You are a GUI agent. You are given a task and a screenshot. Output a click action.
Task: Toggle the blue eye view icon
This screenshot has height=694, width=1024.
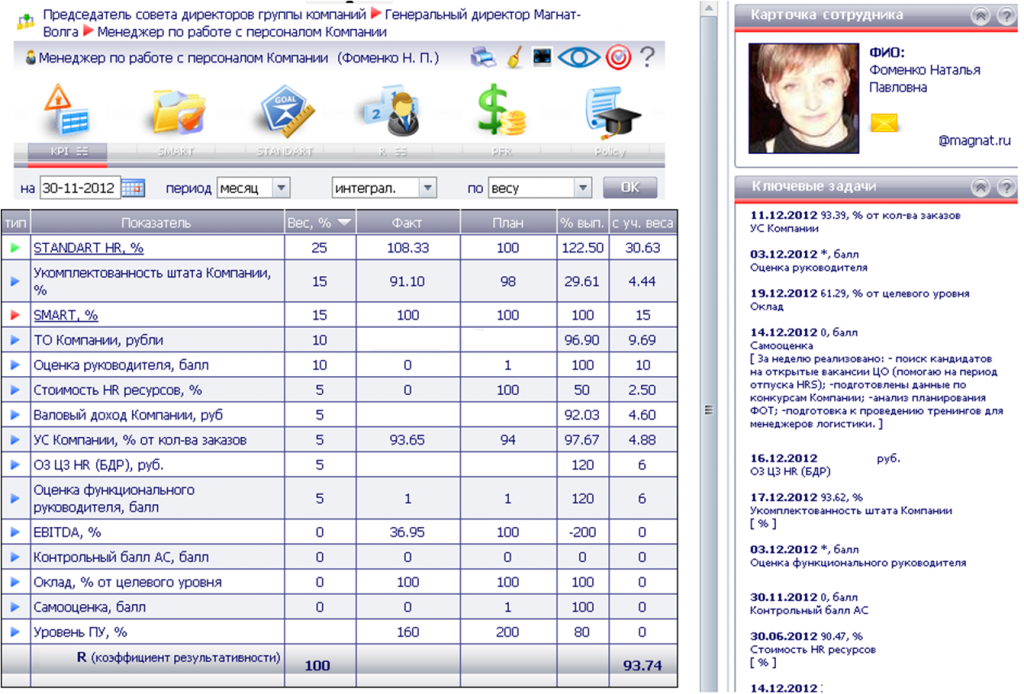pos(579,57)
